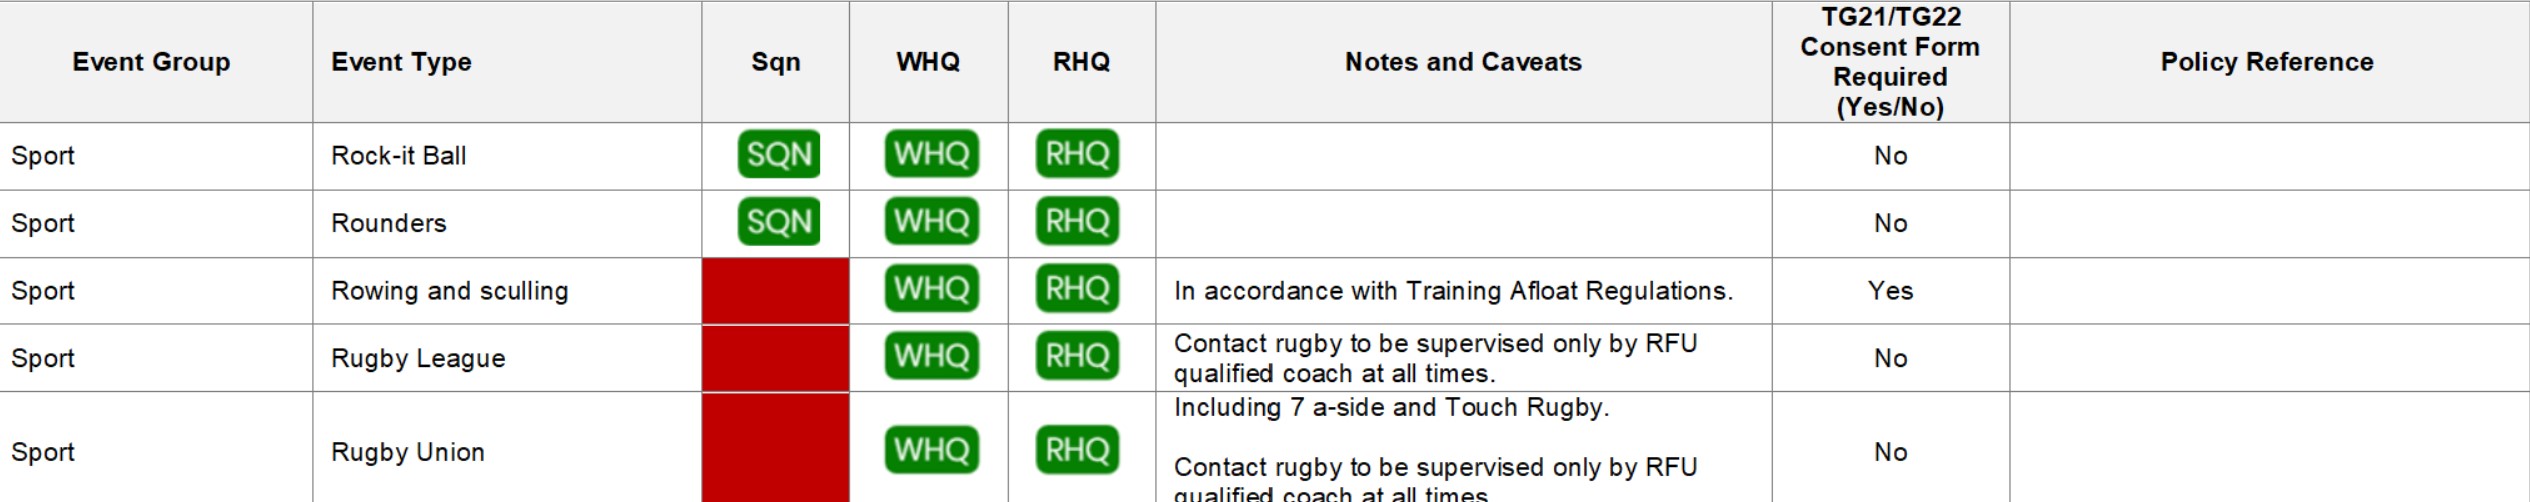This screenshot has width=2530, height=502.
Task: Click the SQN badge in Rounders row
Action: pos(779,221)
